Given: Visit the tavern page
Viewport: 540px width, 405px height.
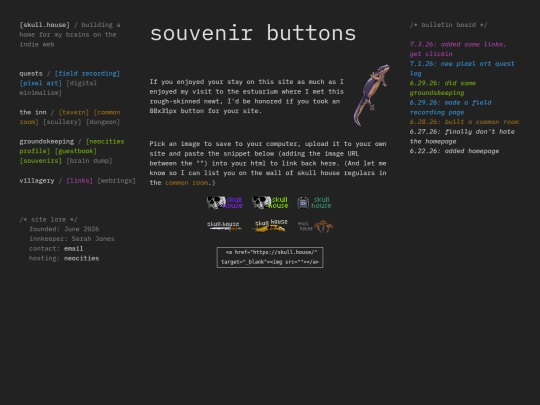Looking at the screenshot, I should pos(74,112).
